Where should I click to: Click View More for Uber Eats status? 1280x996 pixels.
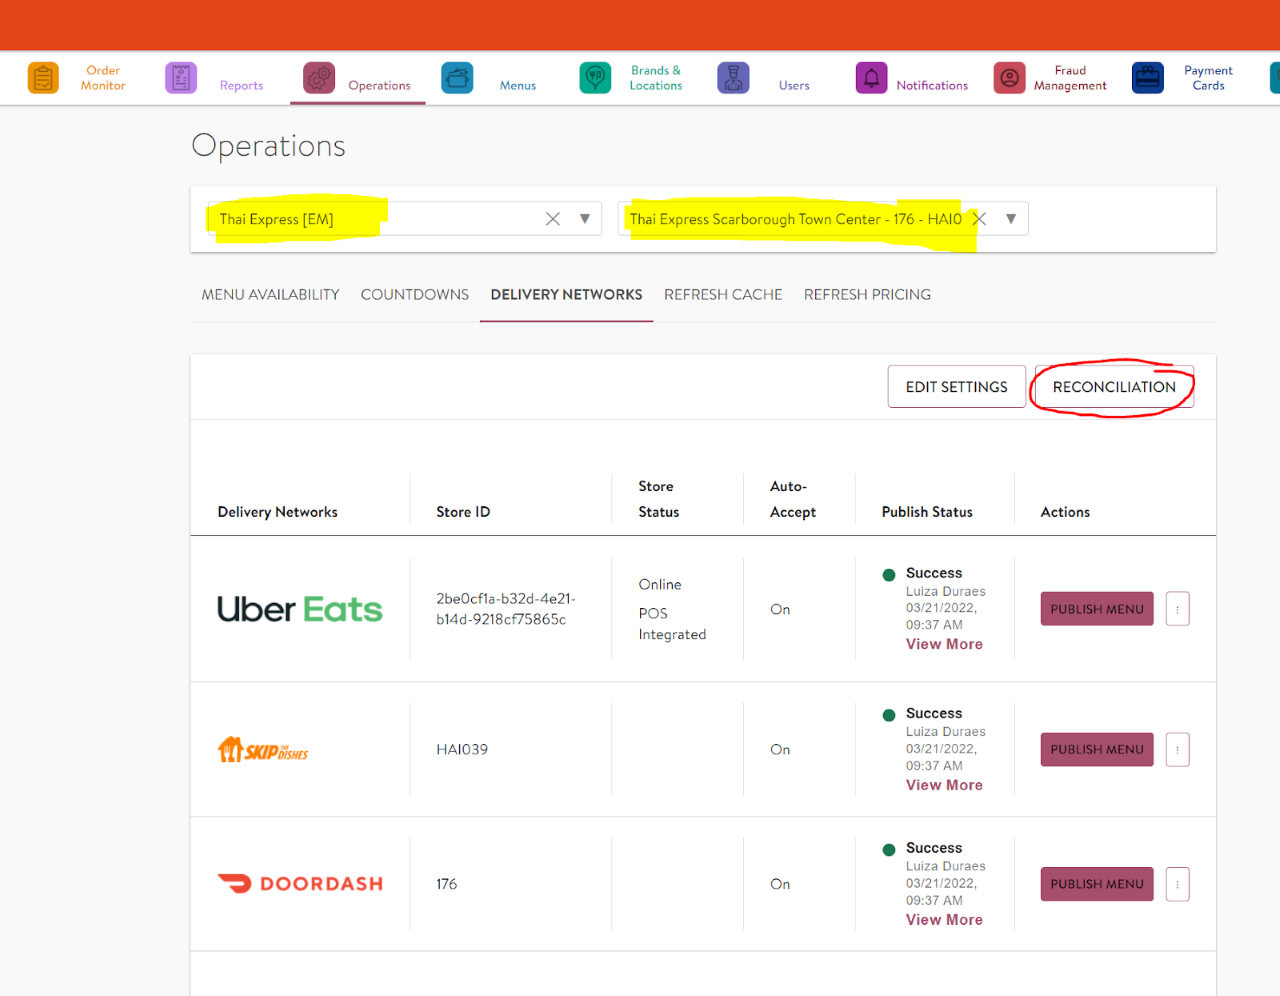944,645
